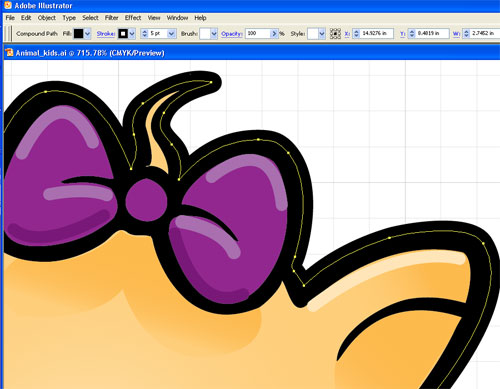This screenshot has width=500, height=389.
Task: Expand the Brush dropdown arrow
Action: point(214,33)
